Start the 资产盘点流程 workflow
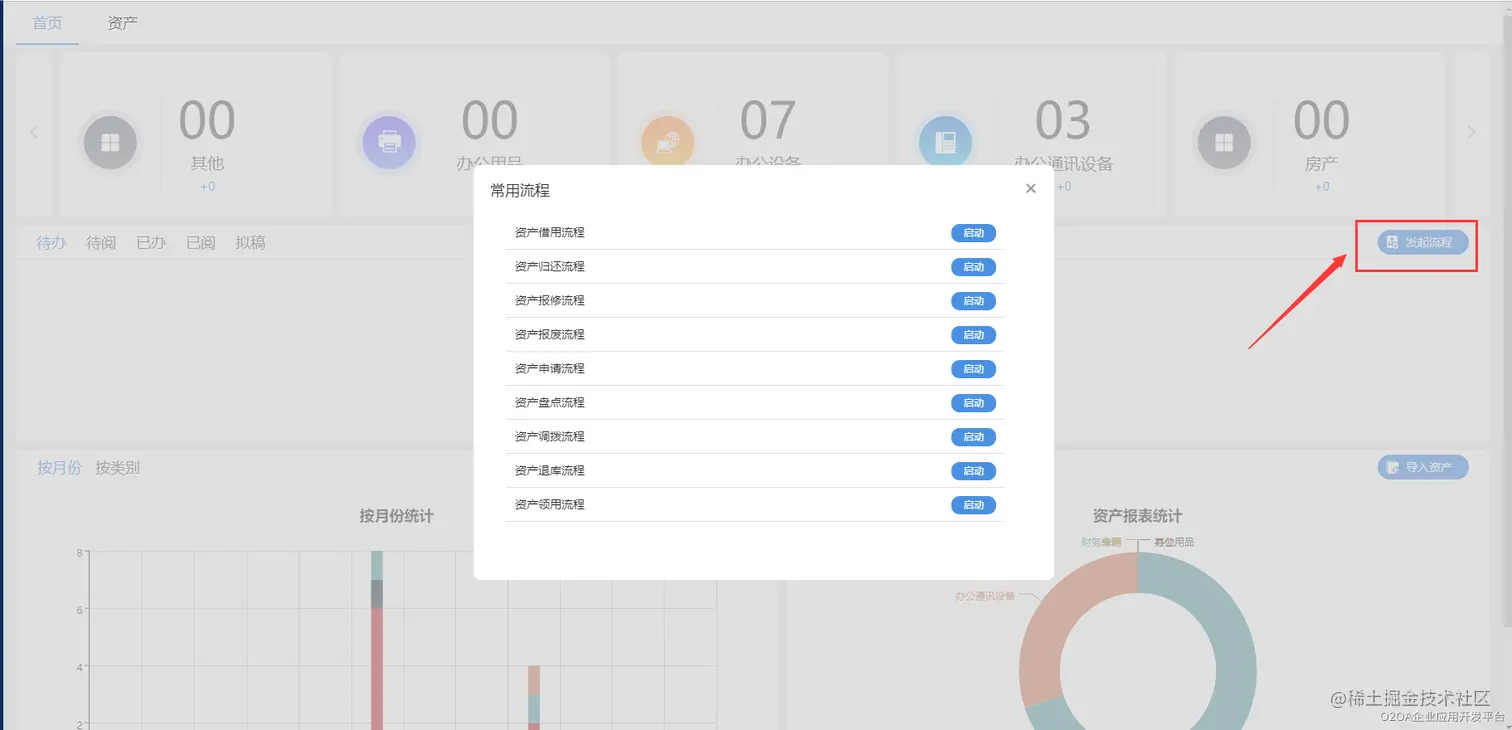The image size is (1512, 730). click(973, 403)
